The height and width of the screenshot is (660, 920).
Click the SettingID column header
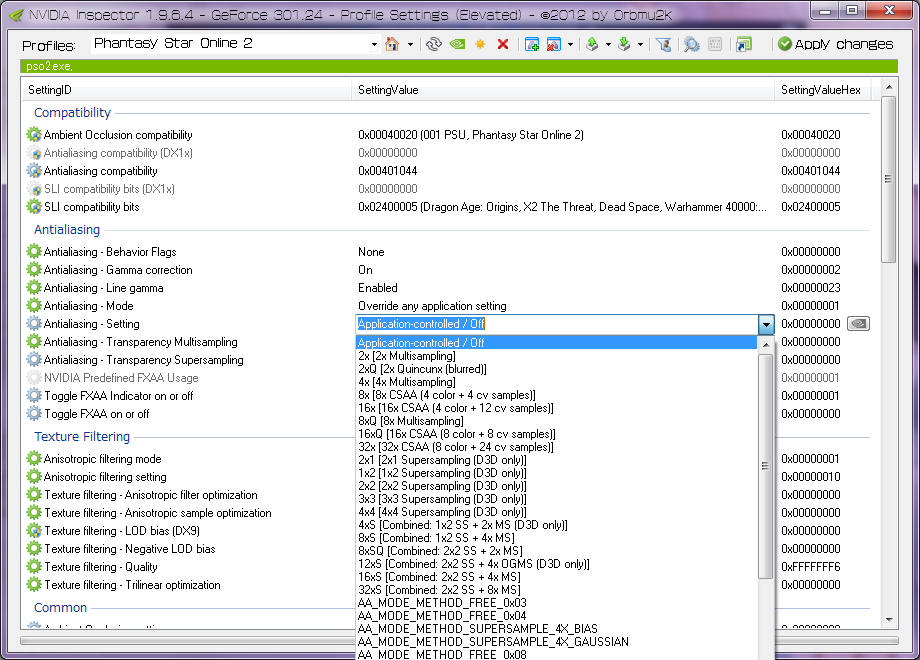(x=187, y=90)
